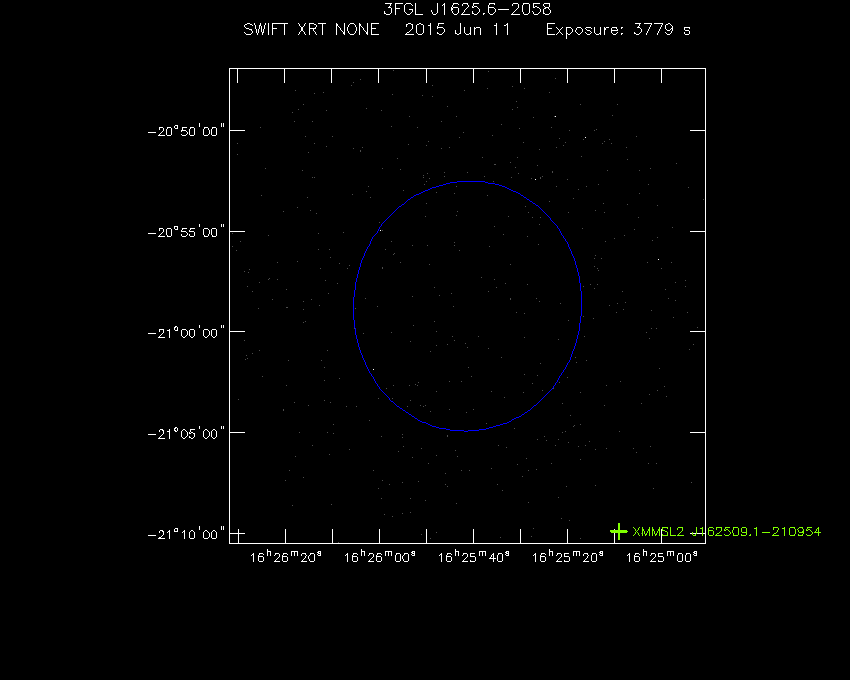
Task: Click the date 2015 Jun 11
Action: (458, 29)
